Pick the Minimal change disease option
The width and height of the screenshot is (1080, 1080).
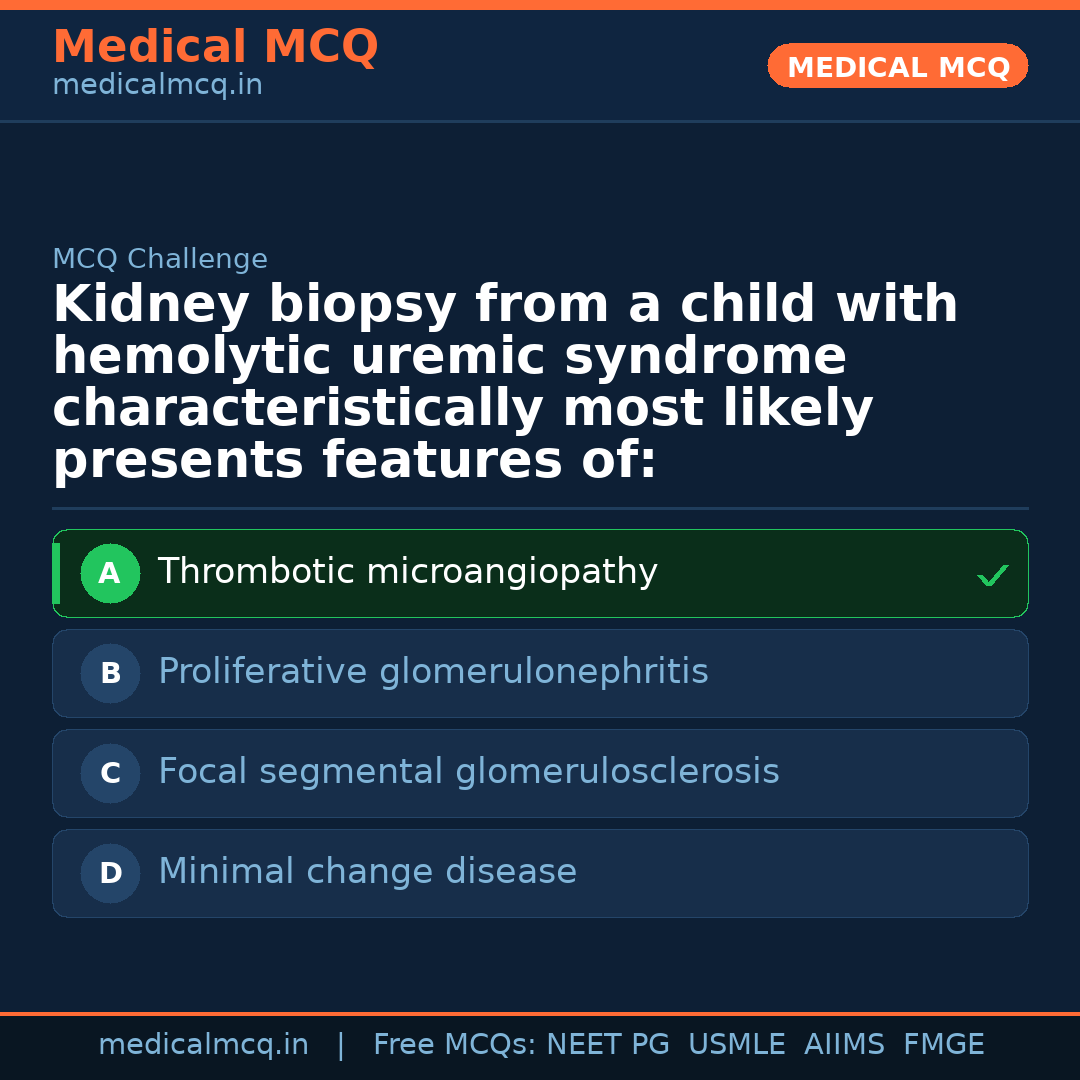coord(367,872)
